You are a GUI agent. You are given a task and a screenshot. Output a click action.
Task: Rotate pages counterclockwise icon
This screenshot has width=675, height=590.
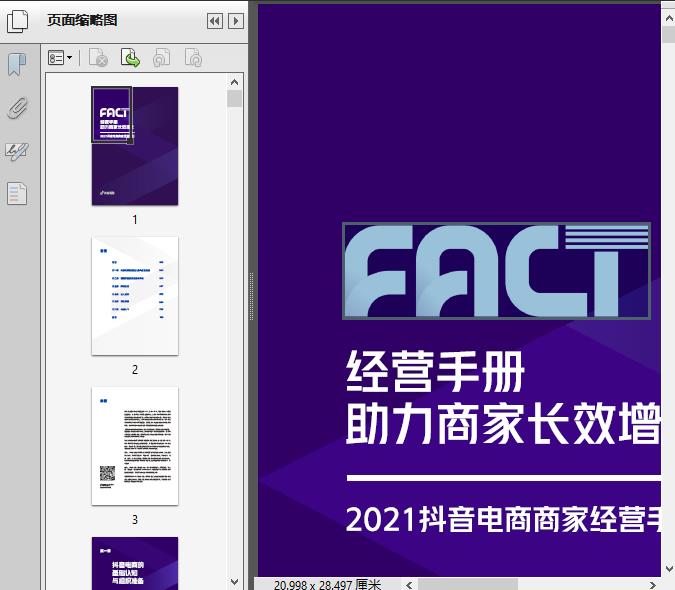(x=162, y=58)
